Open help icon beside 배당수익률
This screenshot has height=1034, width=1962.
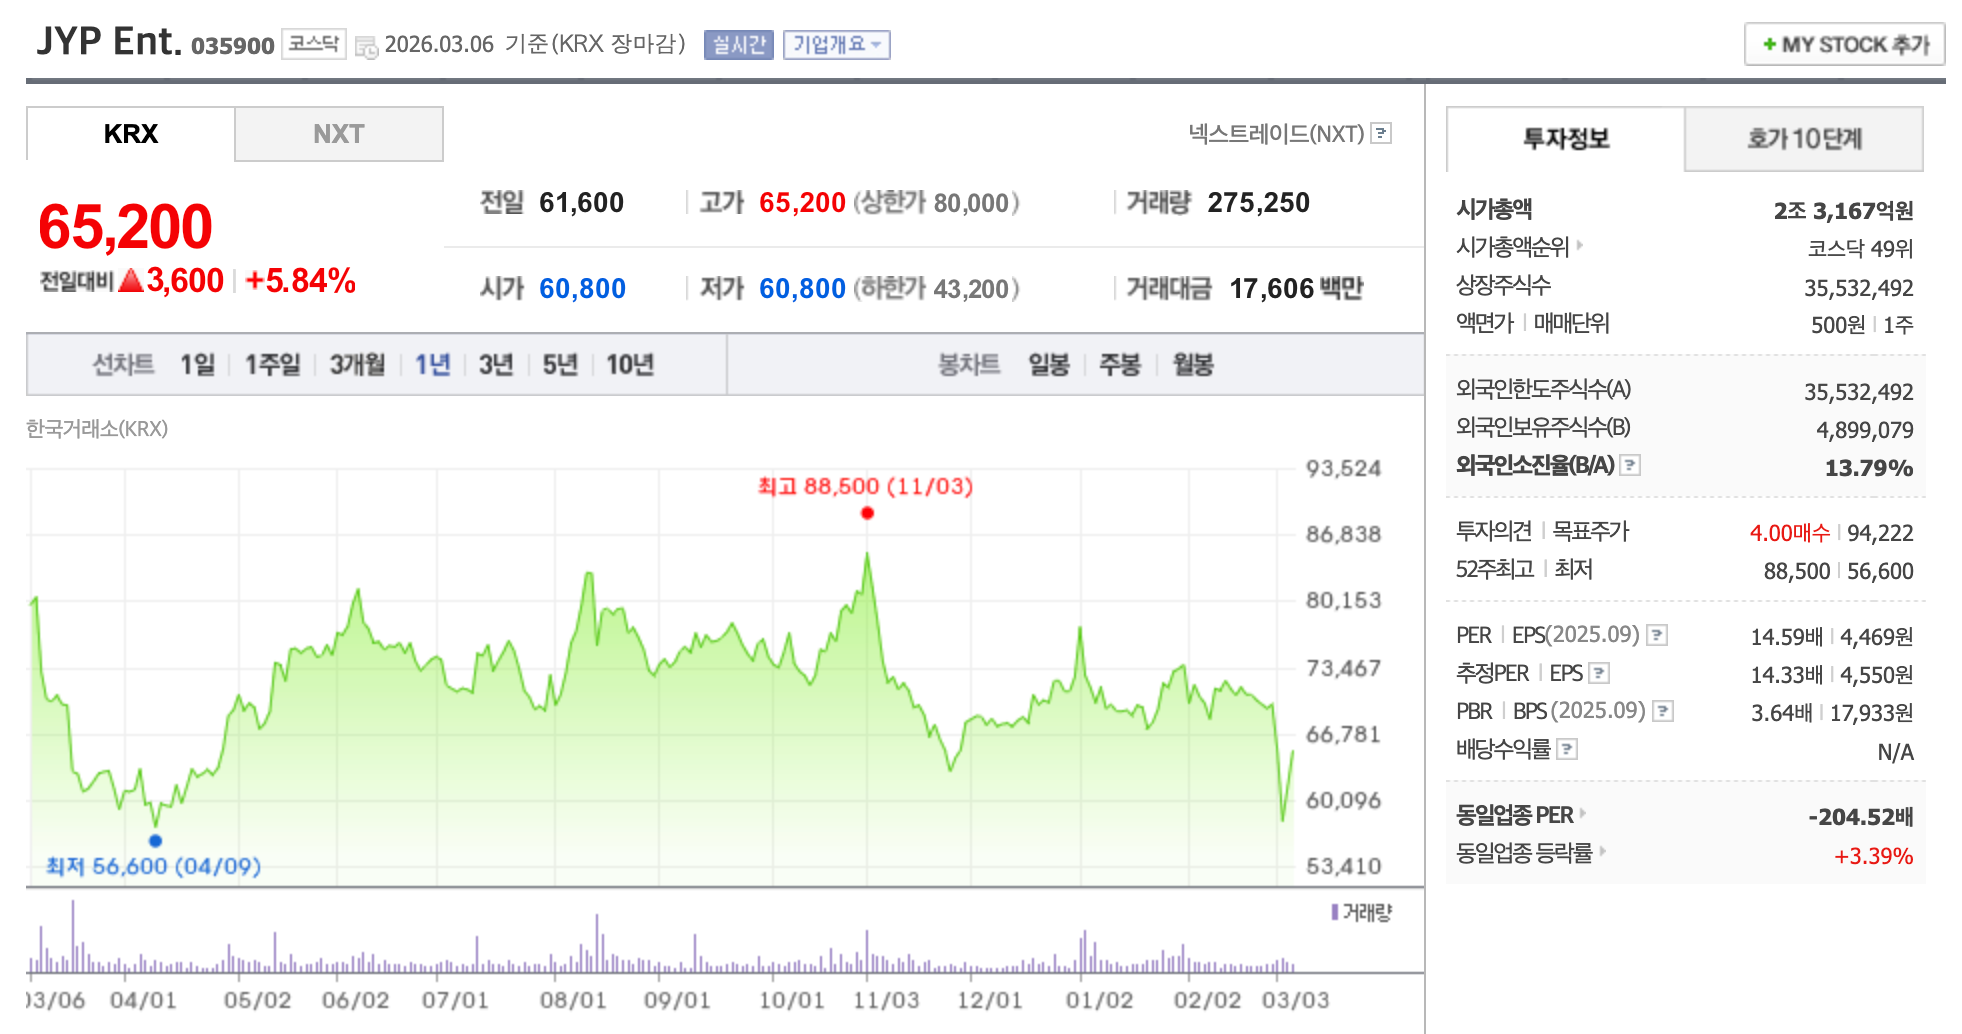(1567, 749)
